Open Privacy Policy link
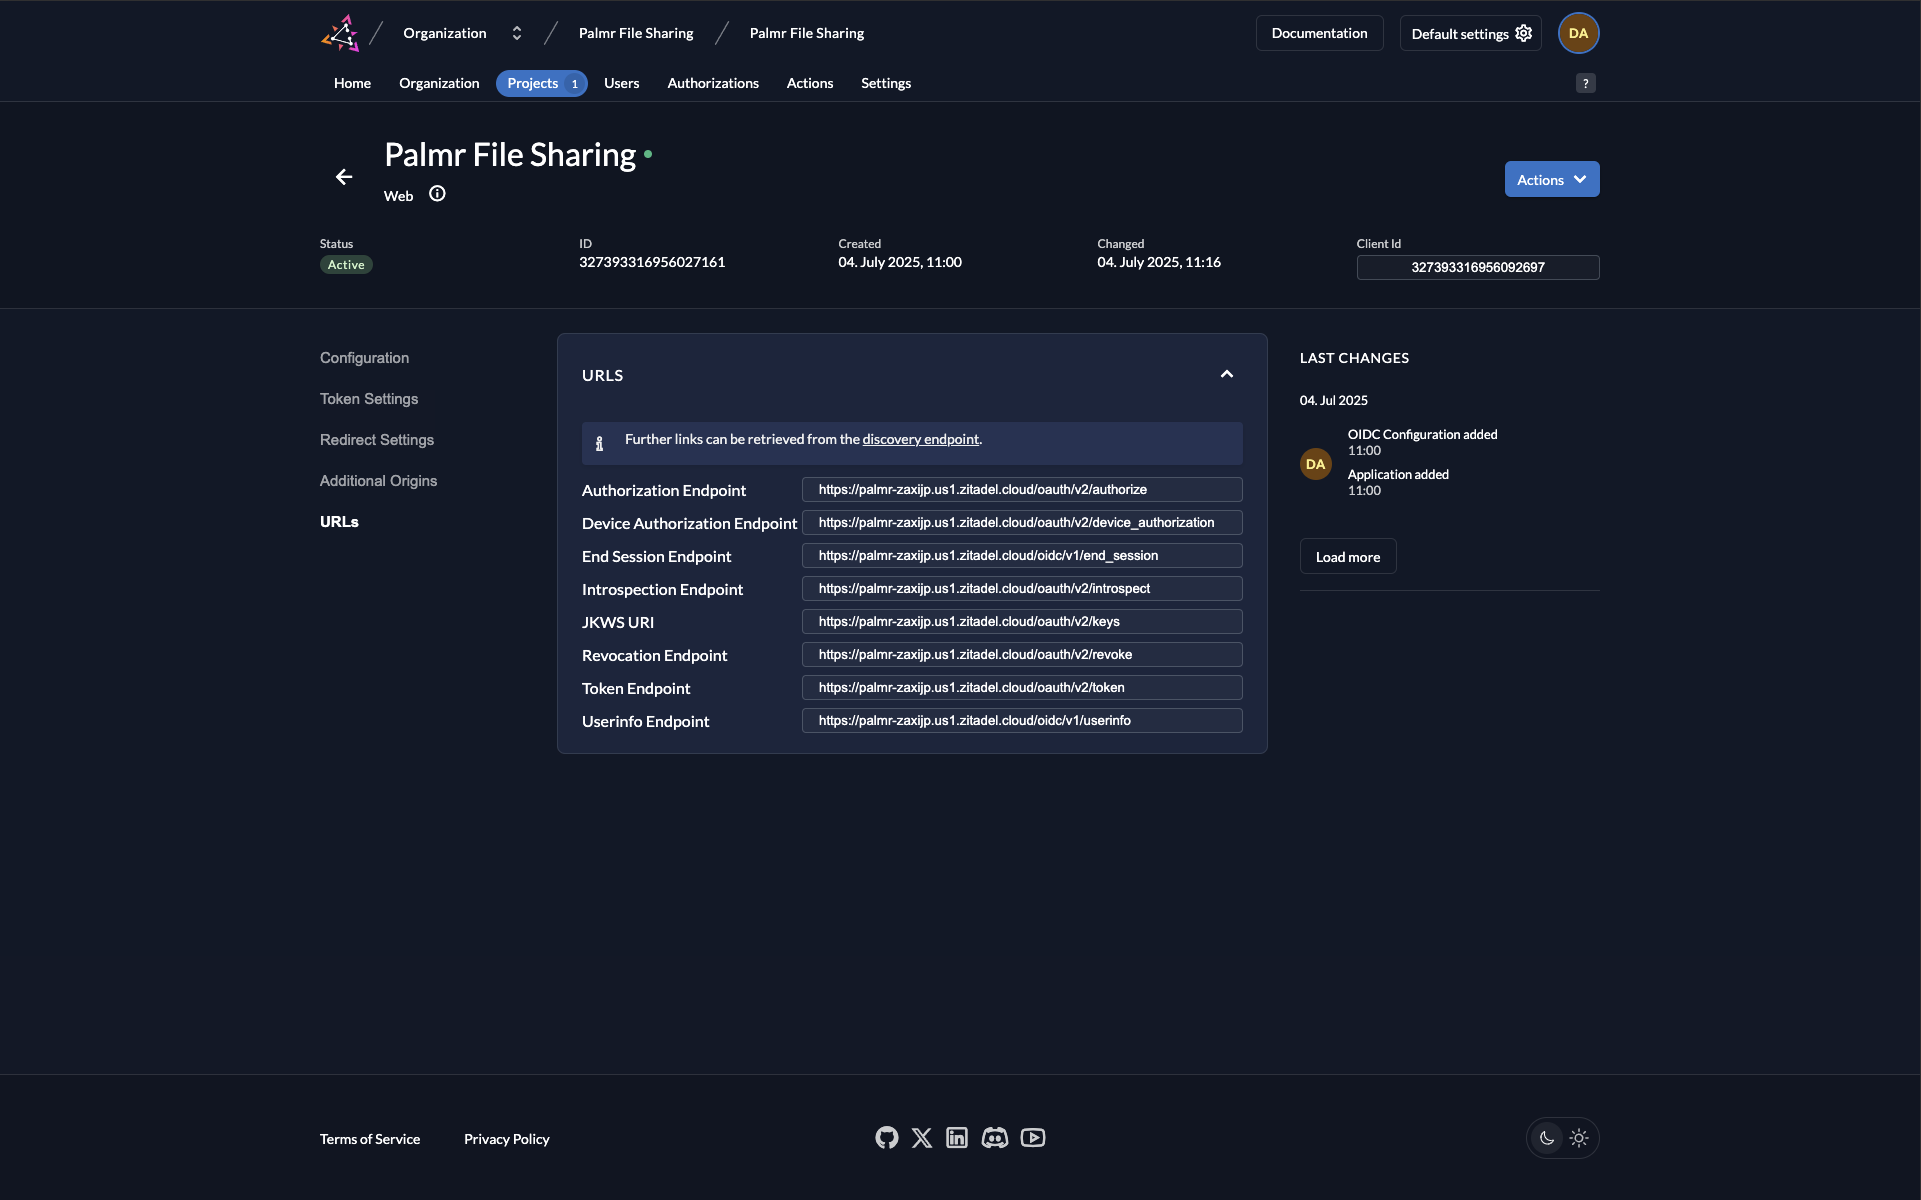 507,1139
